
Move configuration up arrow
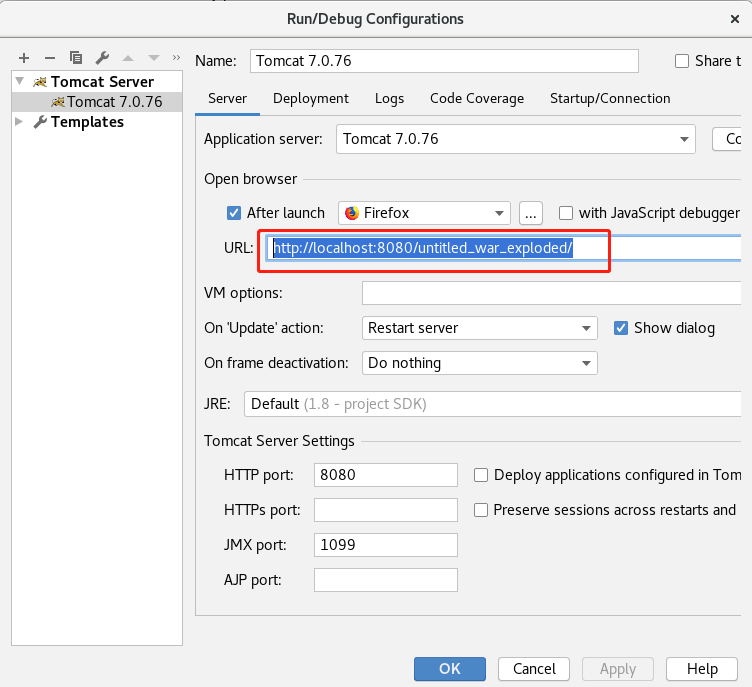pos(128,58)
